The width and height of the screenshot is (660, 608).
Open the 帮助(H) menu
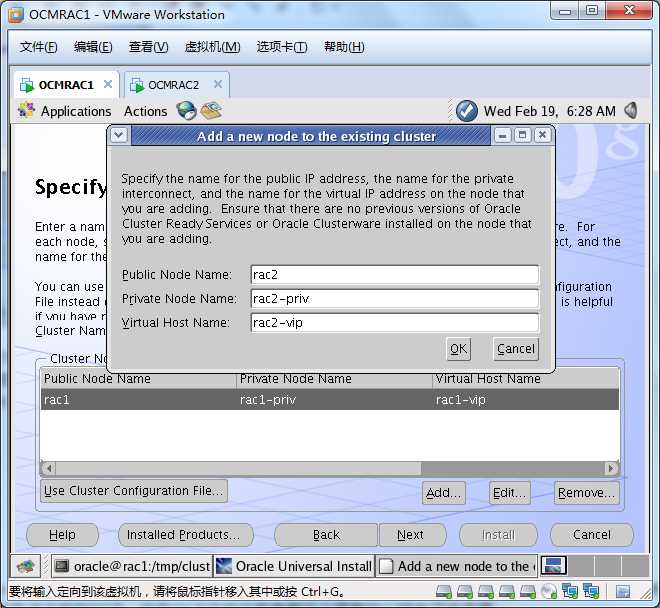pyautogui.click(x=344, y=47)
